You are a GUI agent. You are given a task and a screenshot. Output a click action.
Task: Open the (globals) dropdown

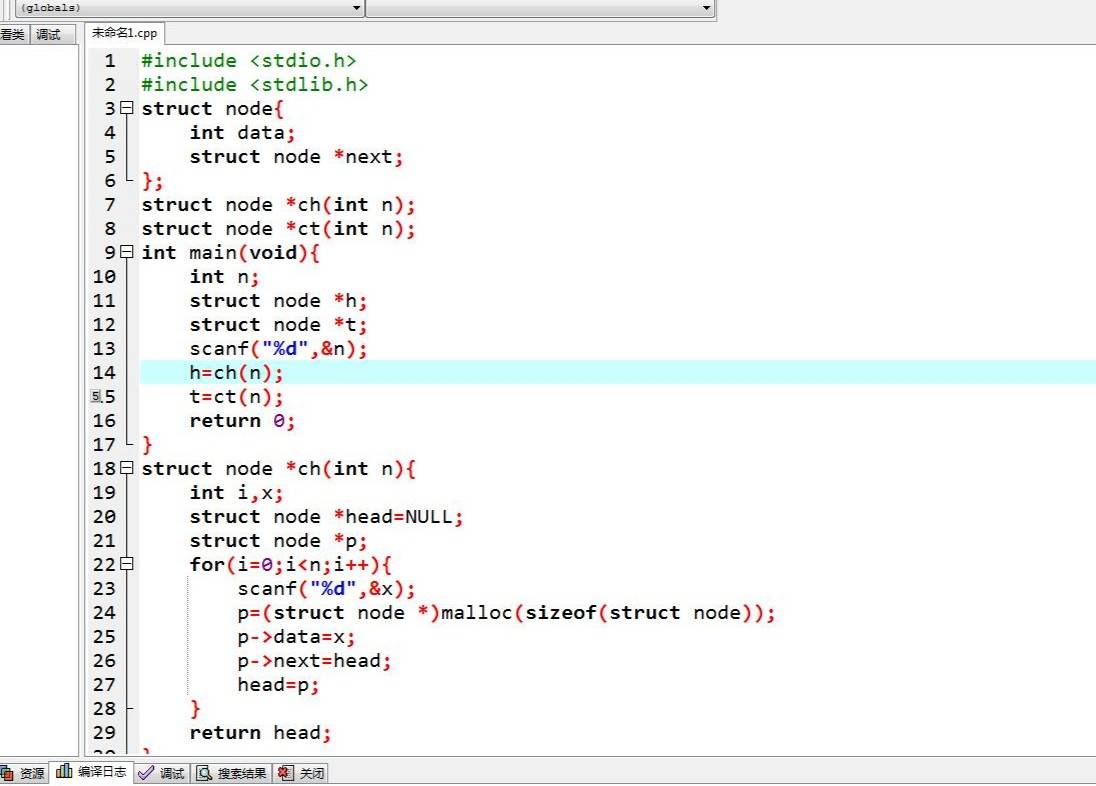click(x=355, y=8)
